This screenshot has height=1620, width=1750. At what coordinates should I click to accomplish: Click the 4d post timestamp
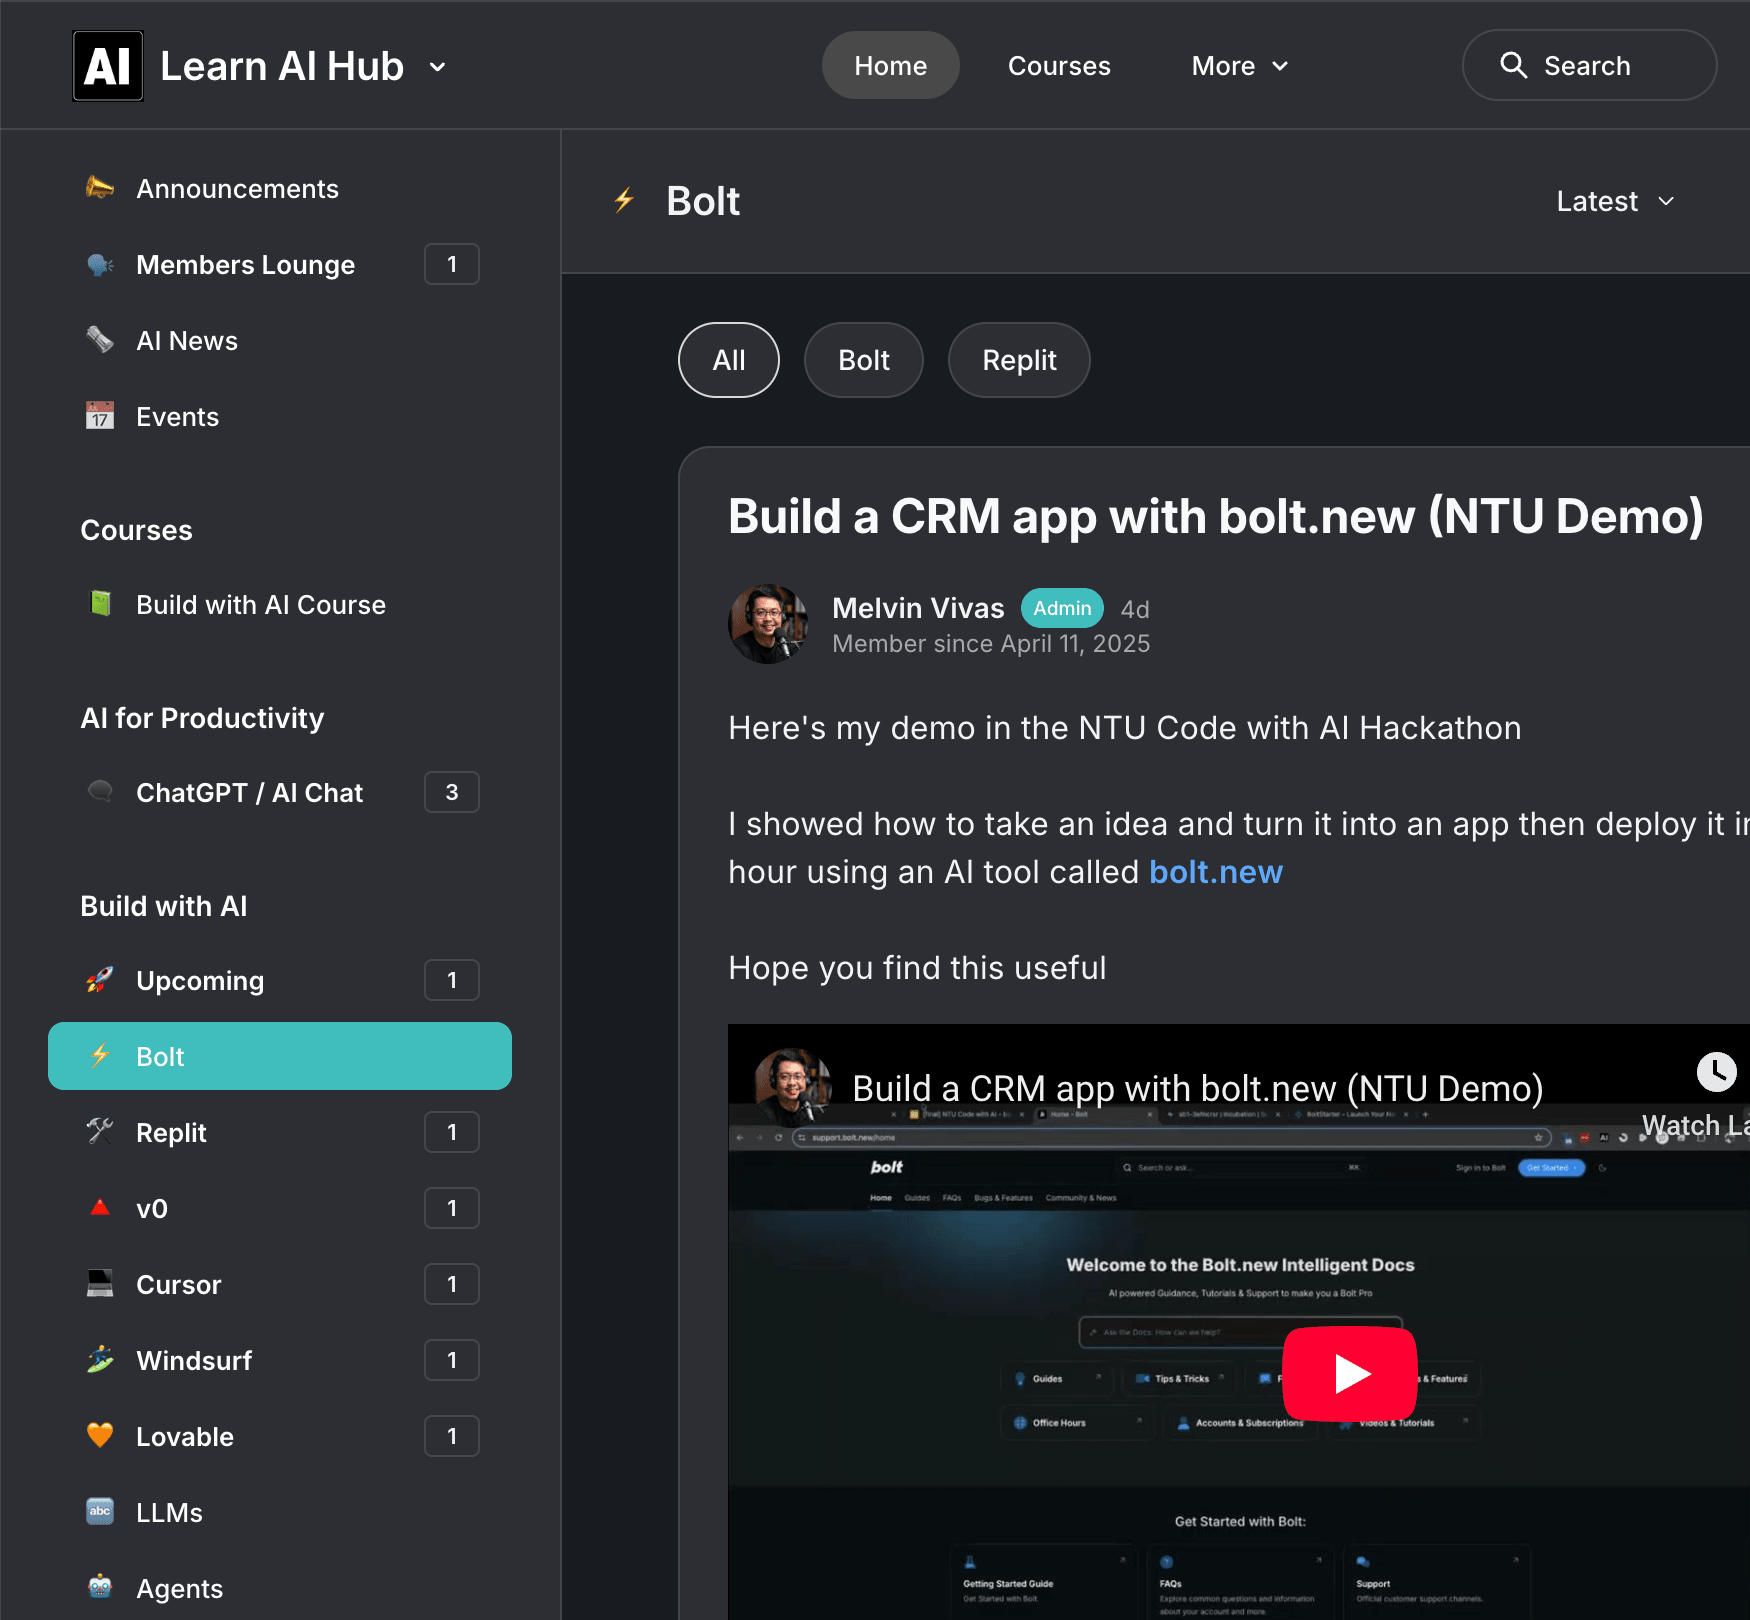point(1135,609)
